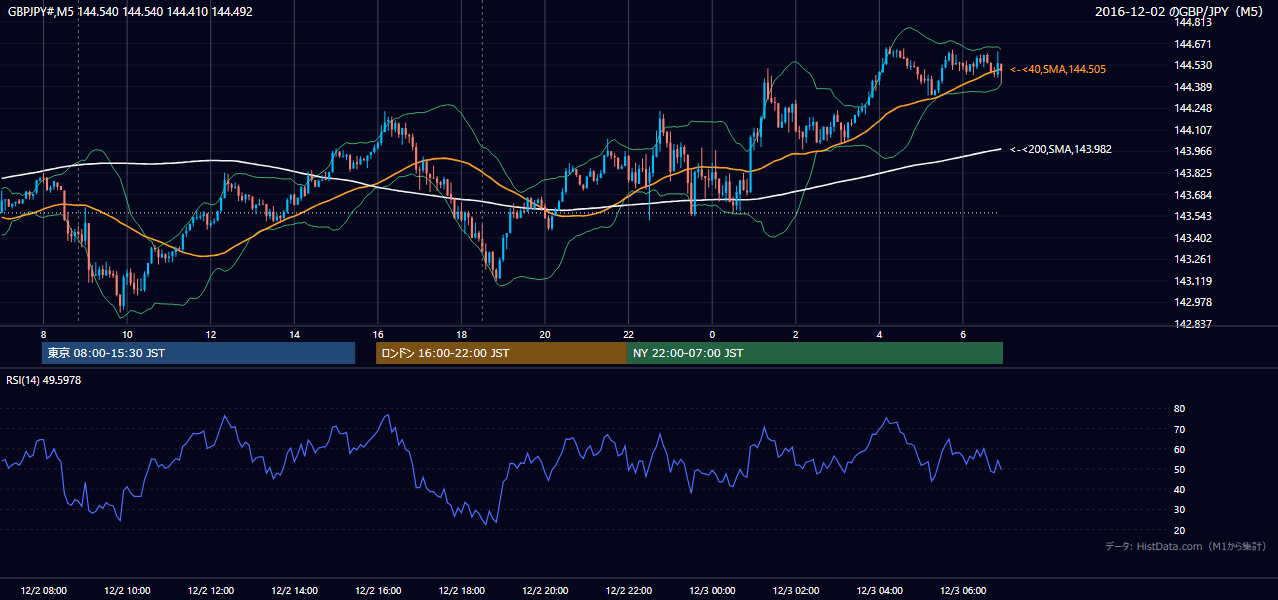Click price axis value 143.402
Viewport: 1278px width, 600px height.
coord(1191,238)
